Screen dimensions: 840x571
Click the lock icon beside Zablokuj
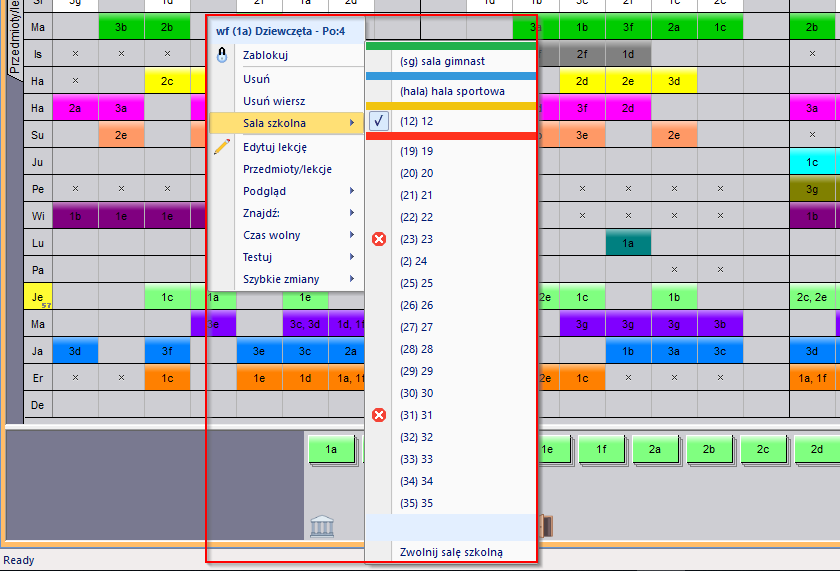[223, 56]
